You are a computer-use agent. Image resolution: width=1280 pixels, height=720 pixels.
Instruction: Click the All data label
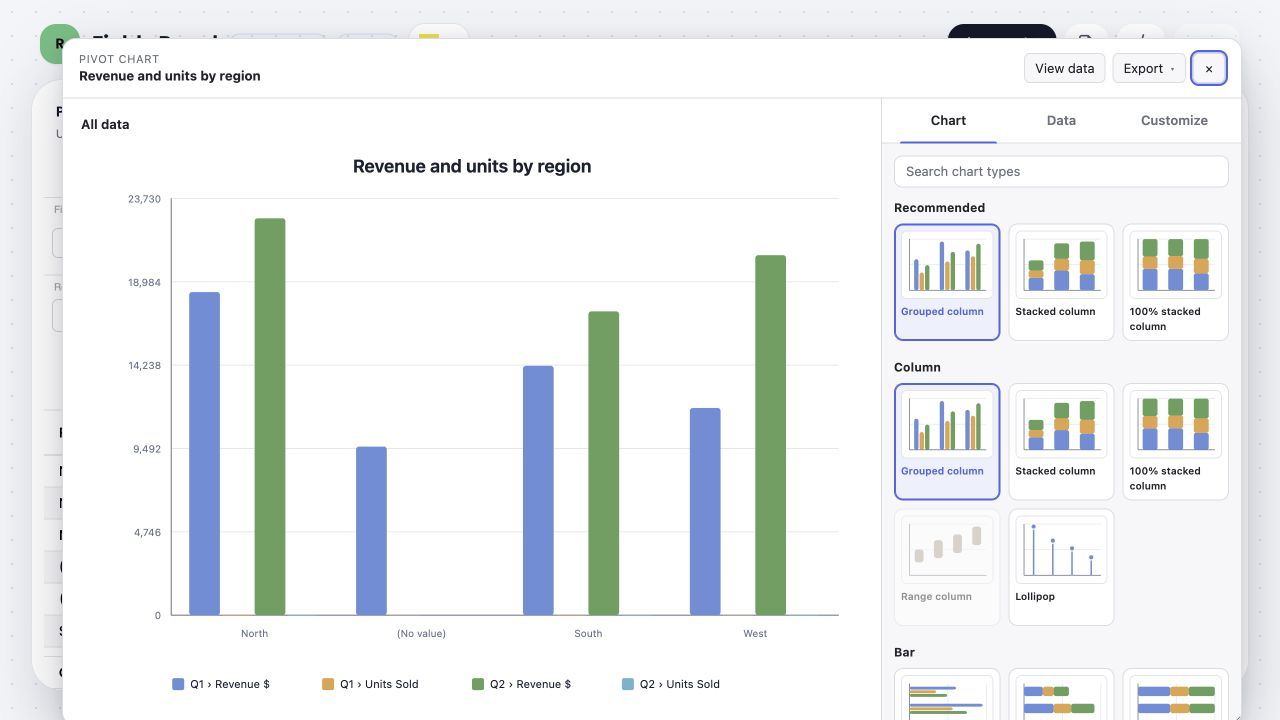click(105, 124)
